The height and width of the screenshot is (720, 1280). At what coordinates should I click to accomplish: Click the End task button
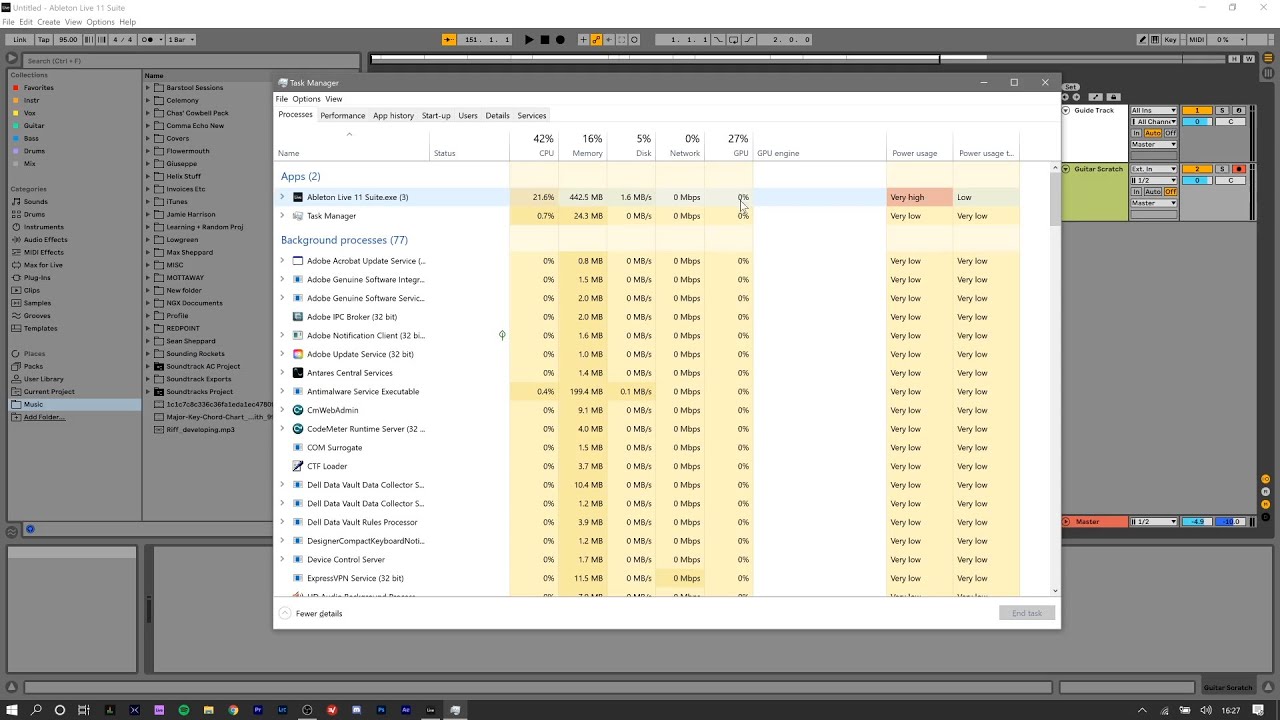(x=1027, y=613)
